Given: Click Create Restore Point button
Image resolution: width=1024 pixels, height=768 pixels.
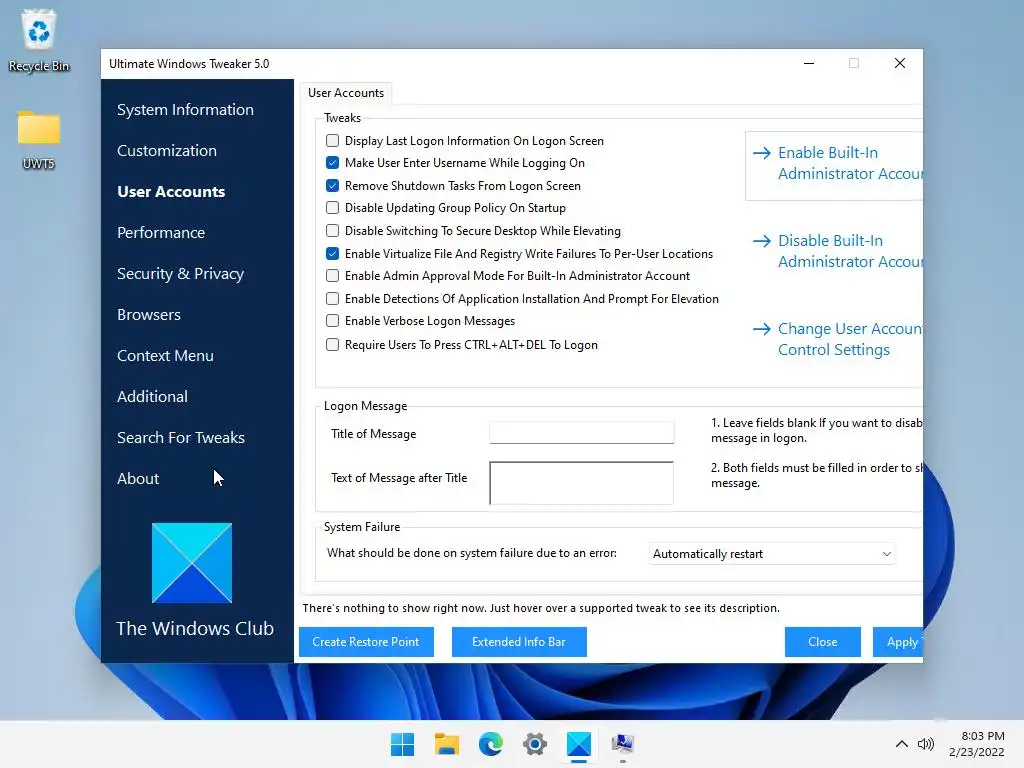Looking at the screenshot, I should [x=366, y=642].
